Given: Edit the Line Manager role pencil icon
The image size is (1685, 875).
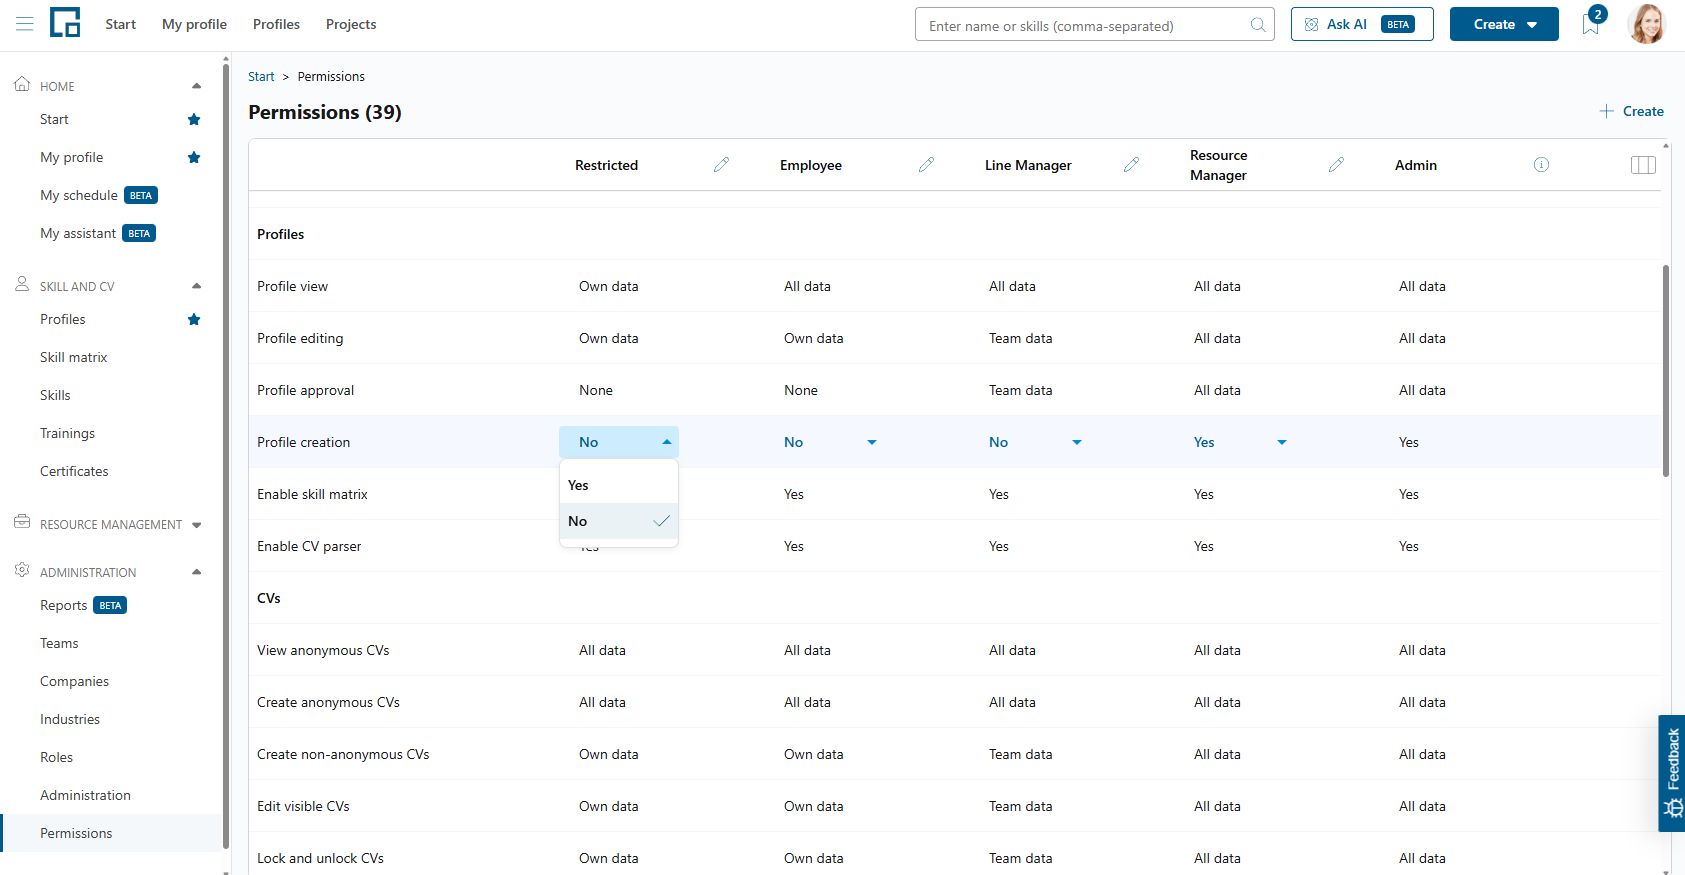Looking at the screenshot, I should (x=1131, y=165).
